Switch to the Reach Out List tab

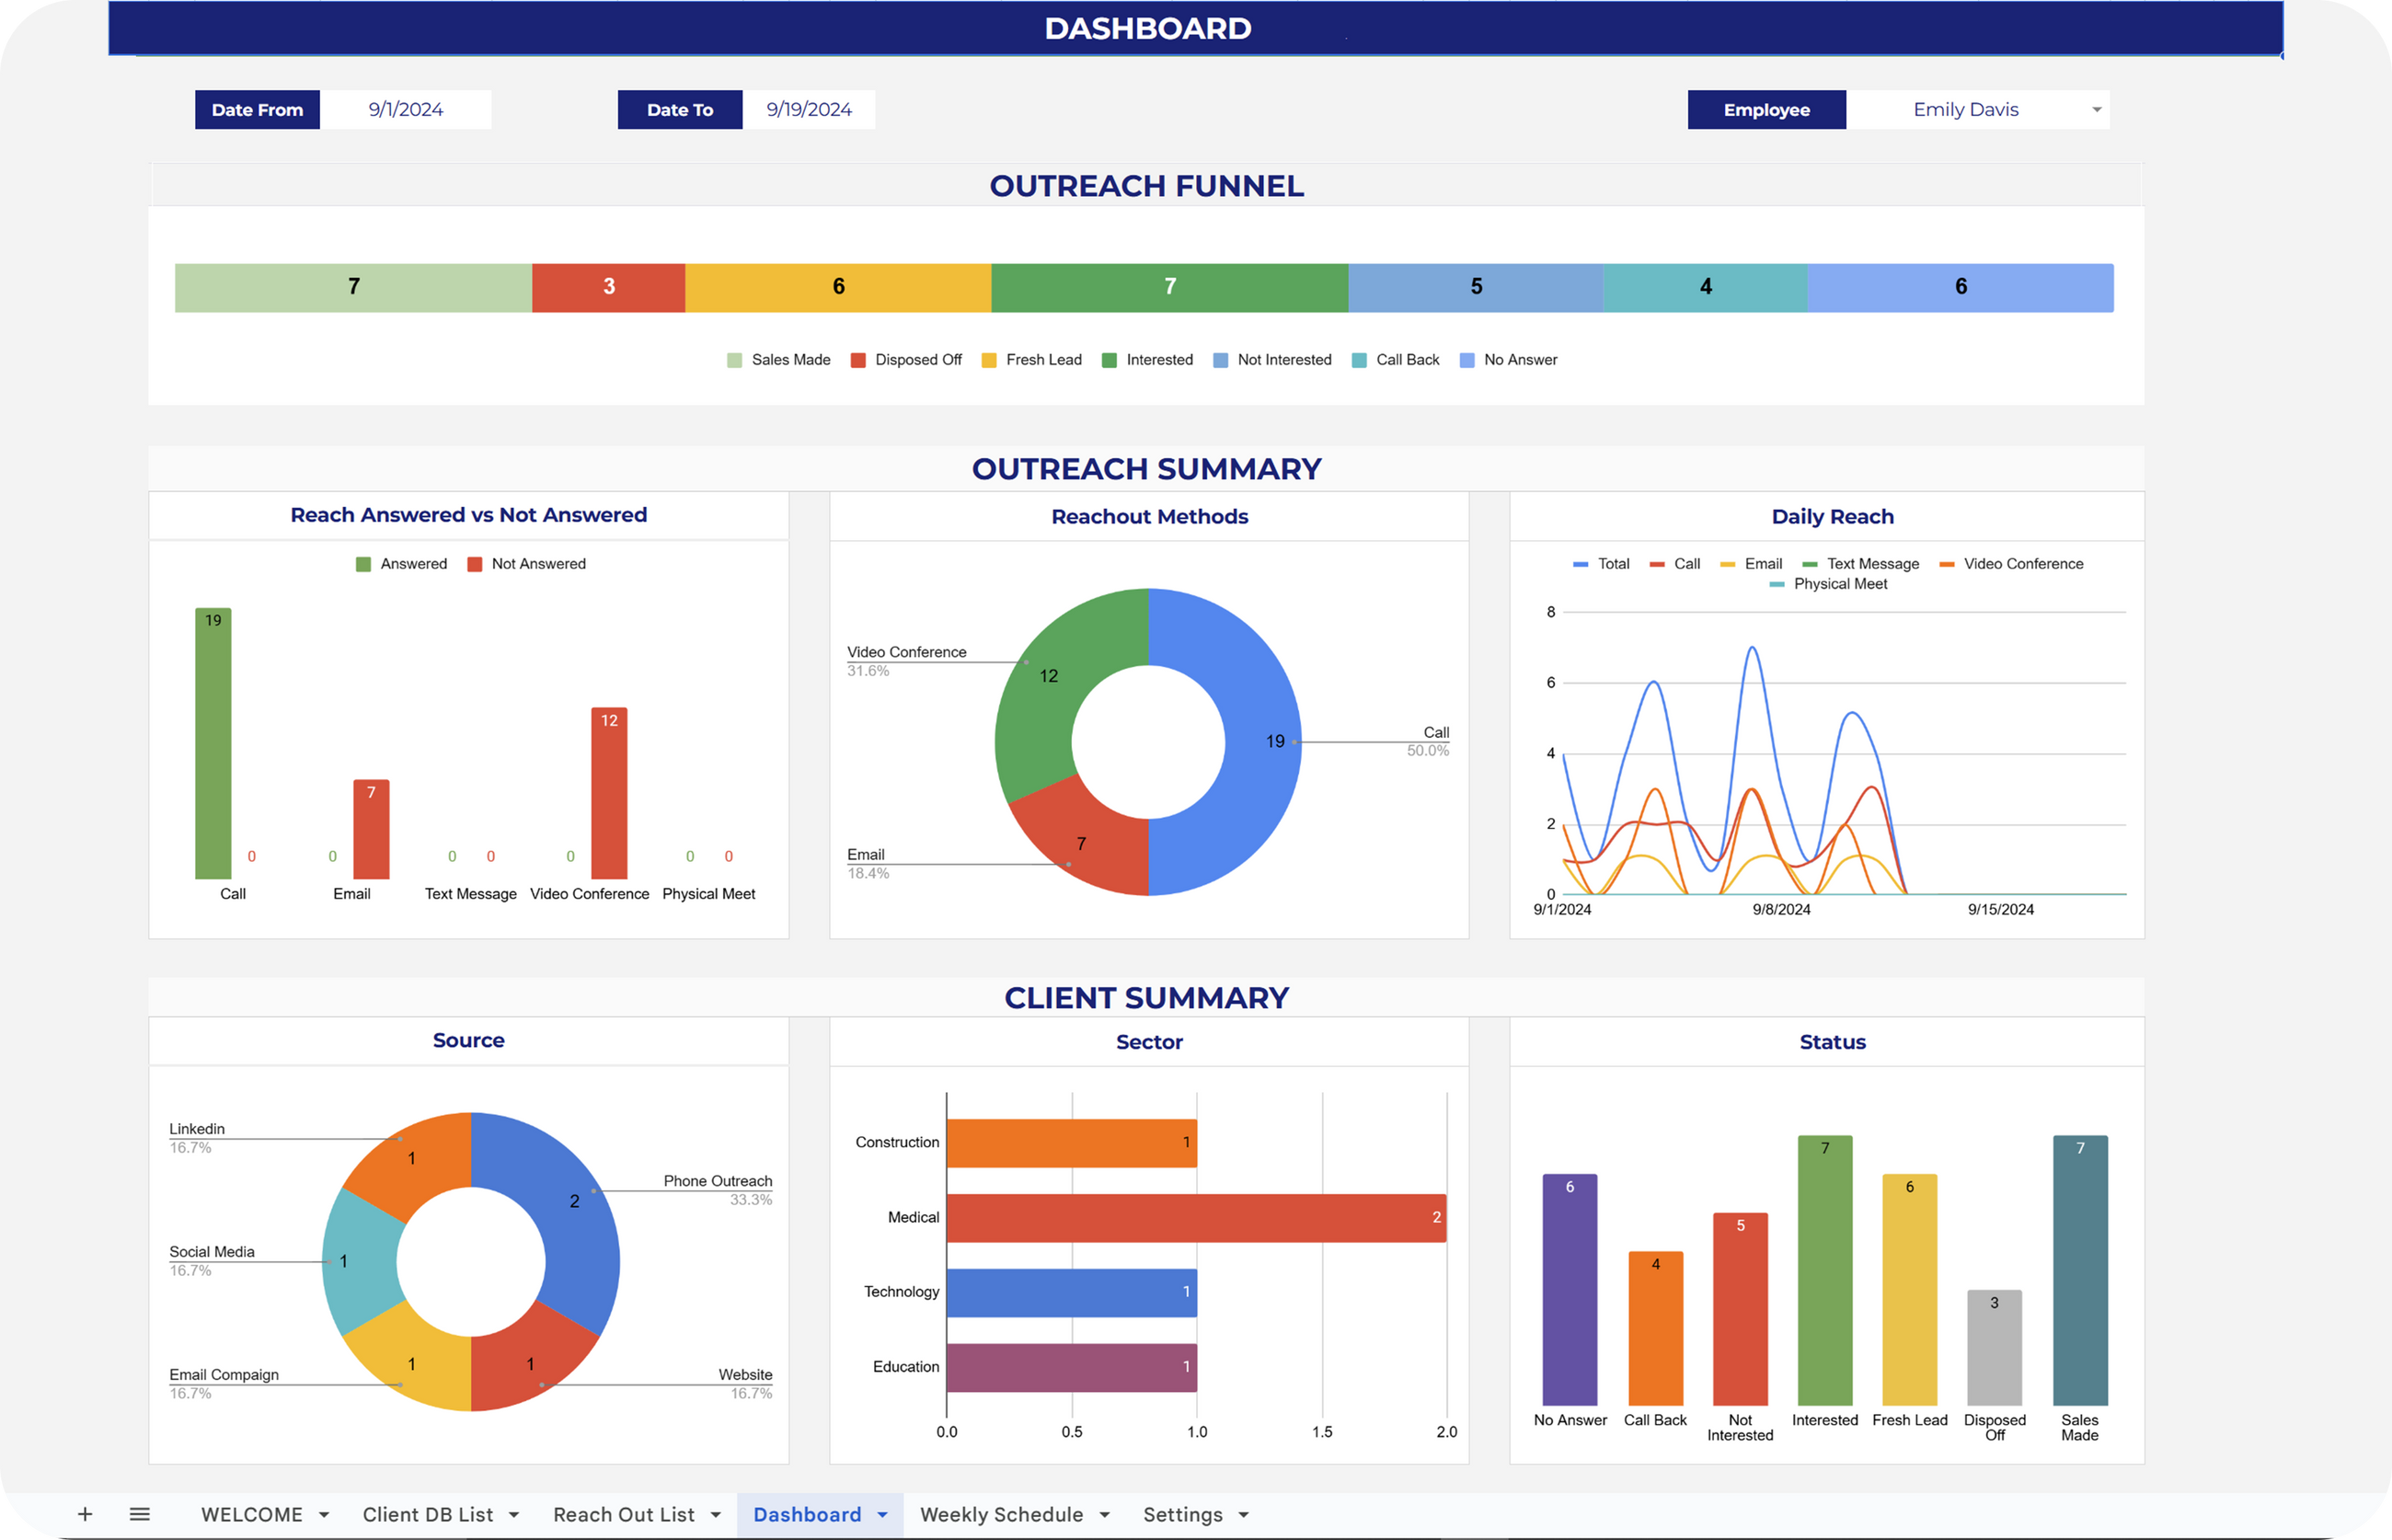point(623,1514)
